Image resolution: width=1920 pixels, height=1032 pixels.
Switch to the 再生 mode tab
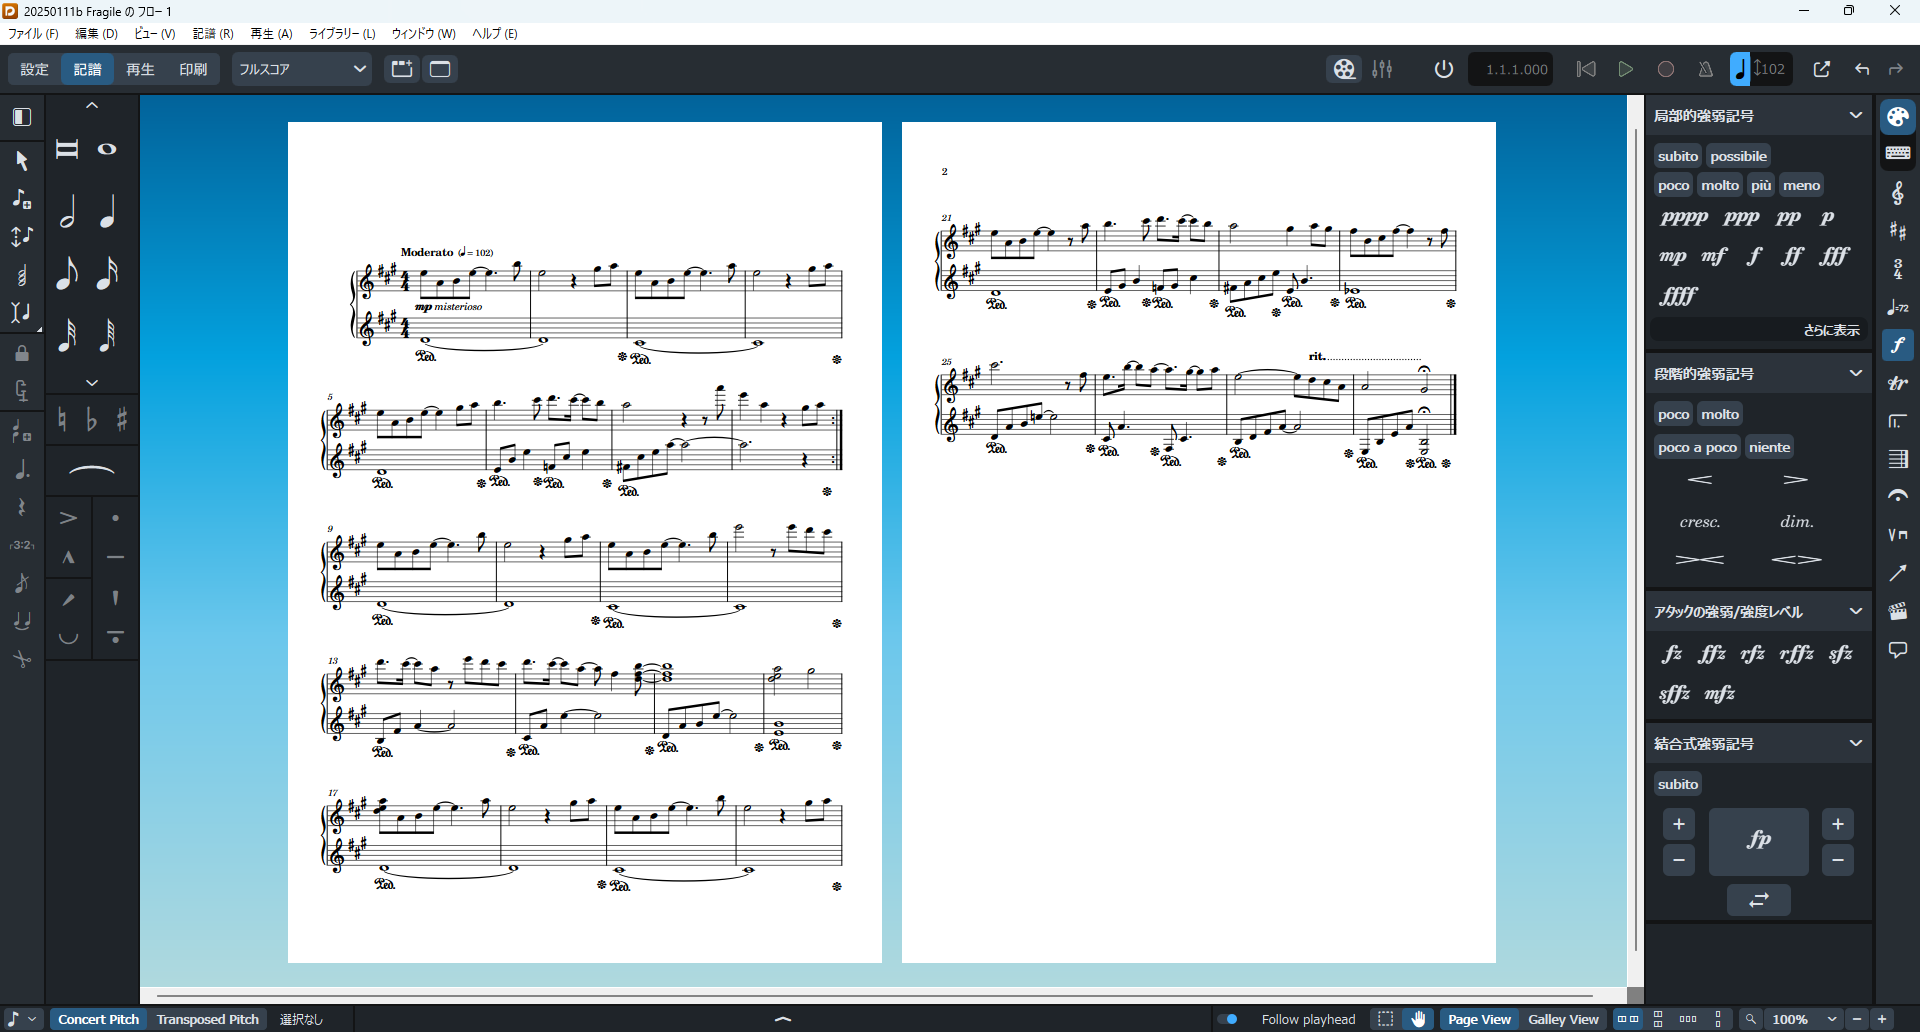tap(140, 69)
